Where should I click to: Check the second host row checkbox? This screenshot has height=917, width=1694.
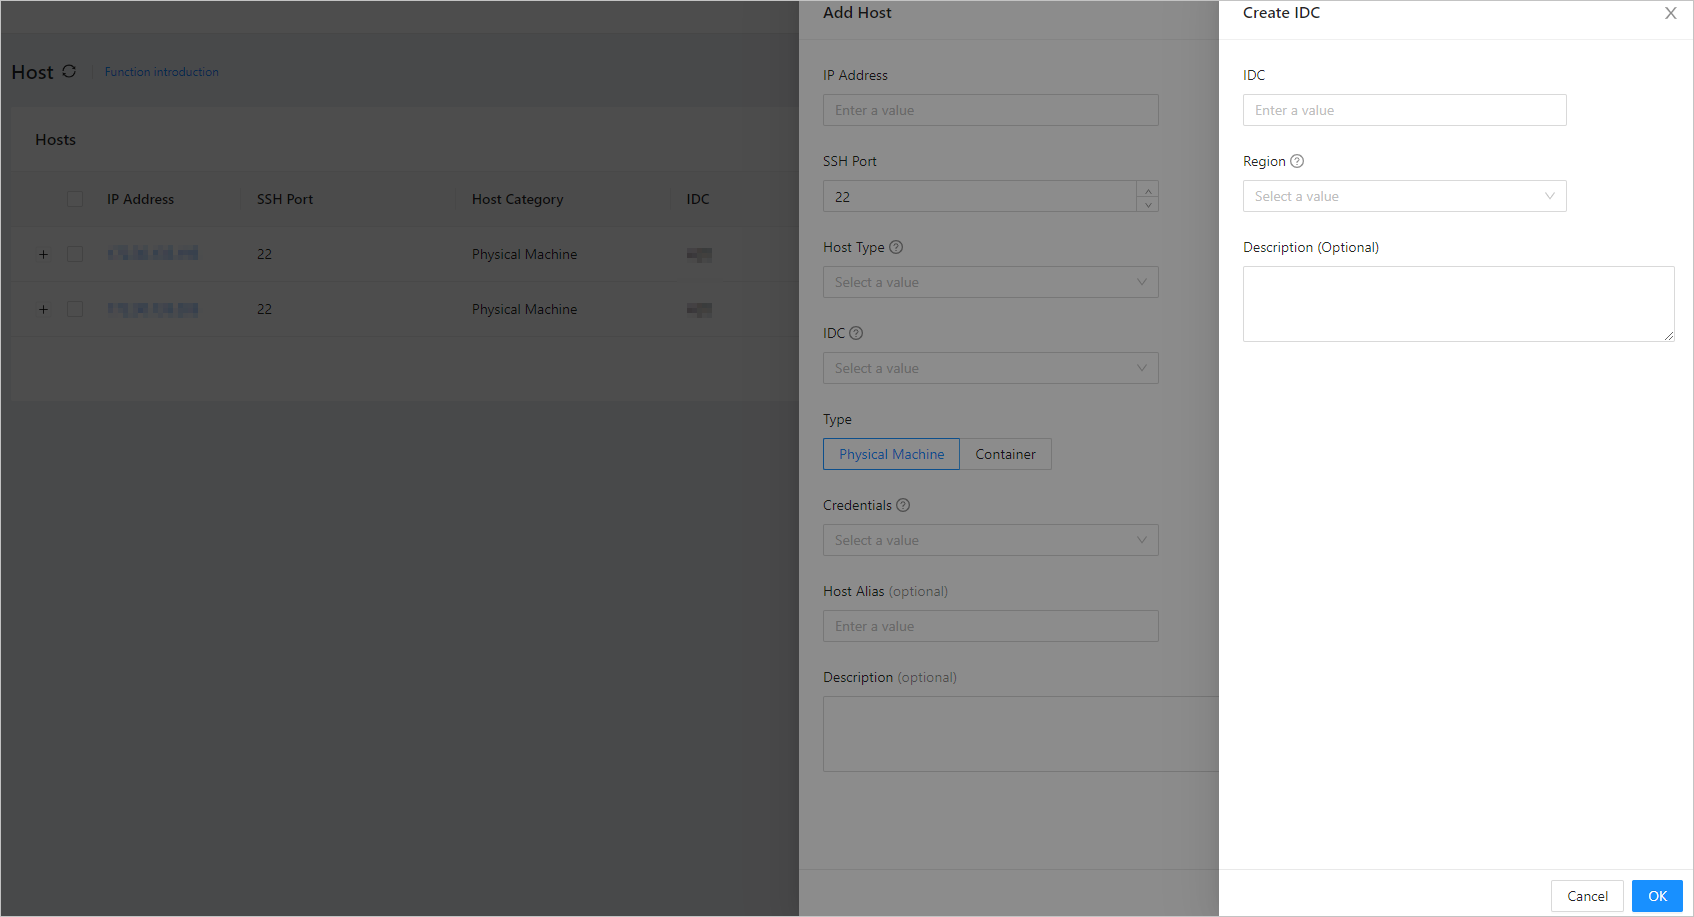click(75, 309)
